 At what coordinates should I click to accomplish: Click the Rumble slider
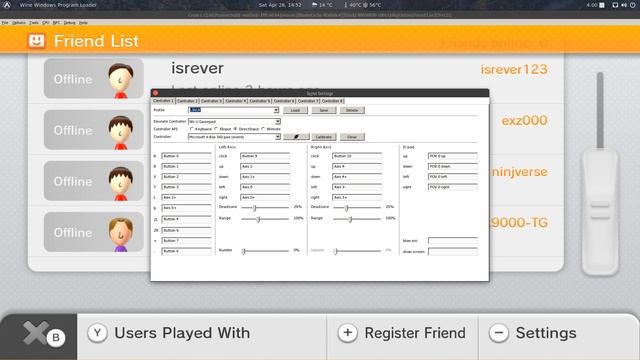point(265,251)
